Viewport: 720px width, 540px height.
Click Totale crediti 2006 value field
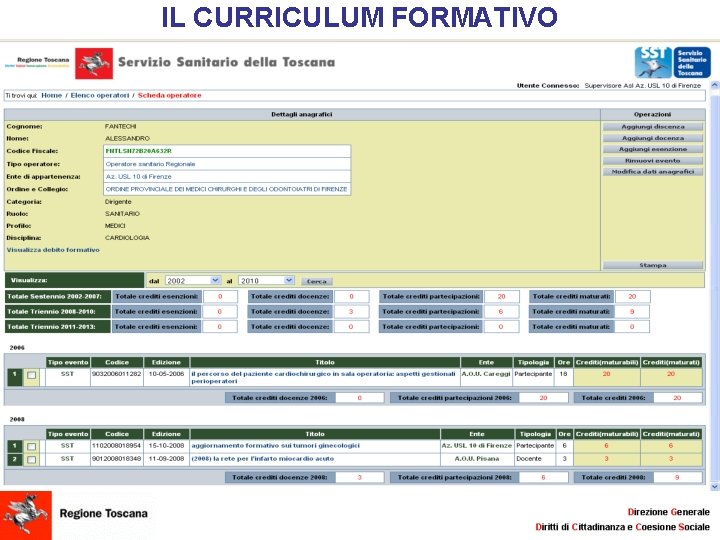tap(677, 398)
